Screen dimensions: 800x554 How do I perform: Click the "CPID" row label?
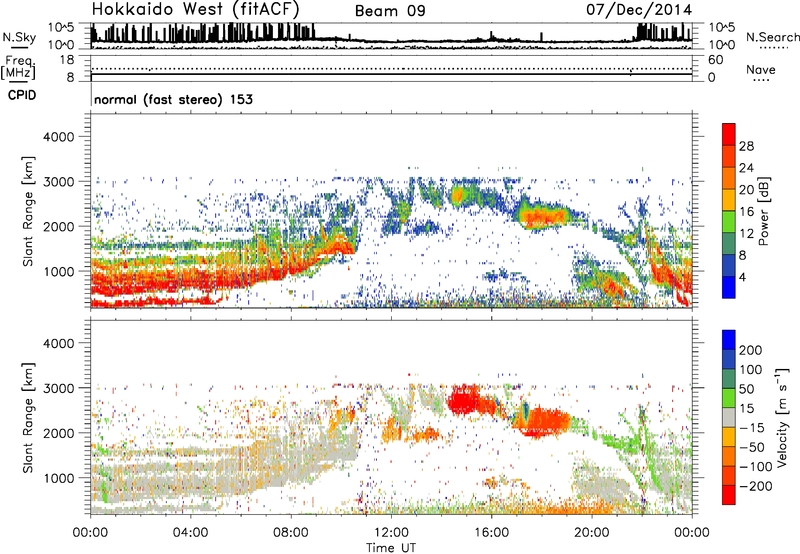click(22, 95)
